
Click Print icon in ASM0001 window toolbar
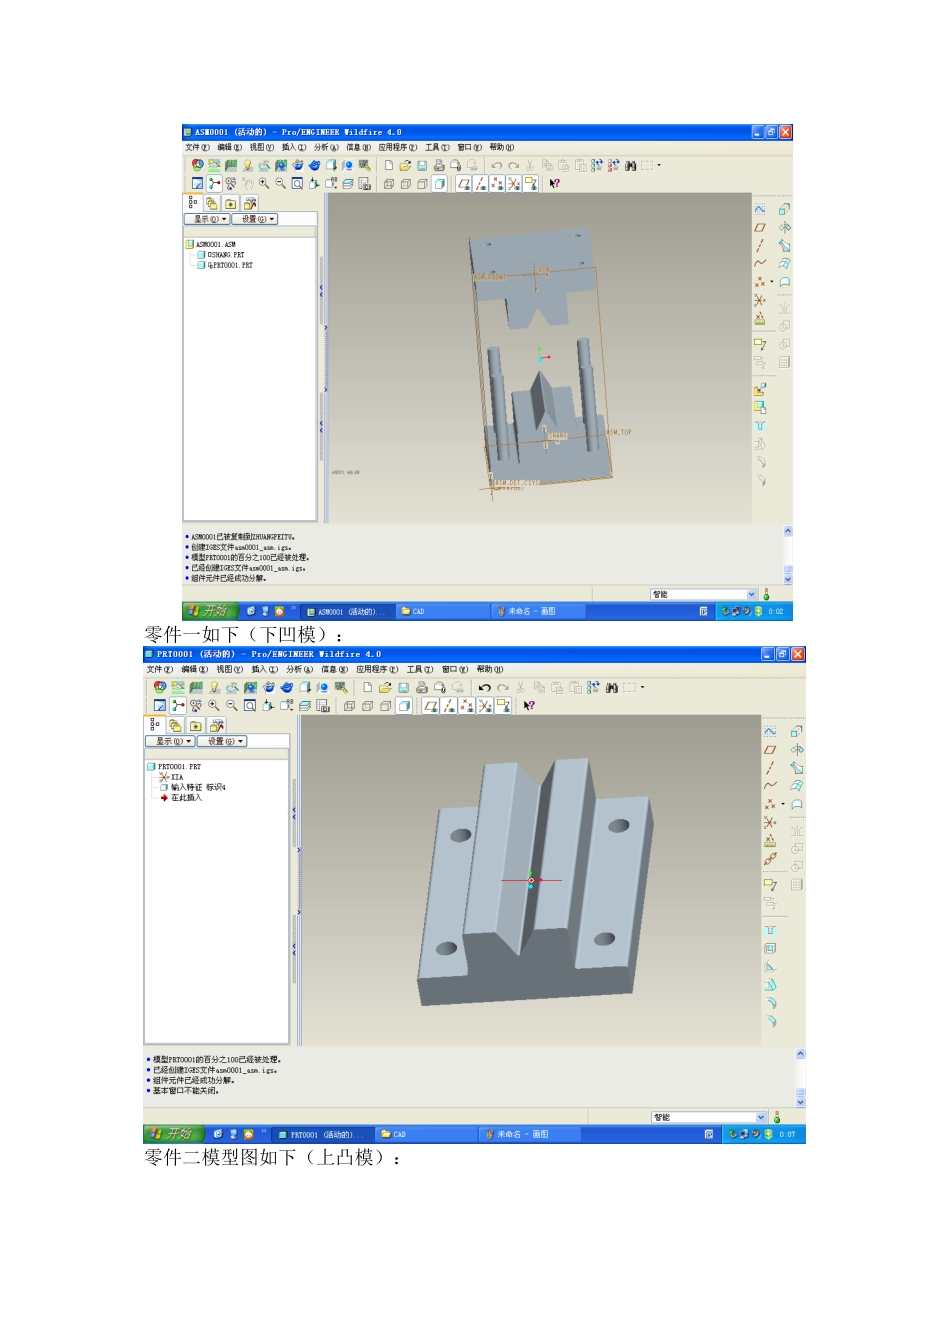click(439, 166)
